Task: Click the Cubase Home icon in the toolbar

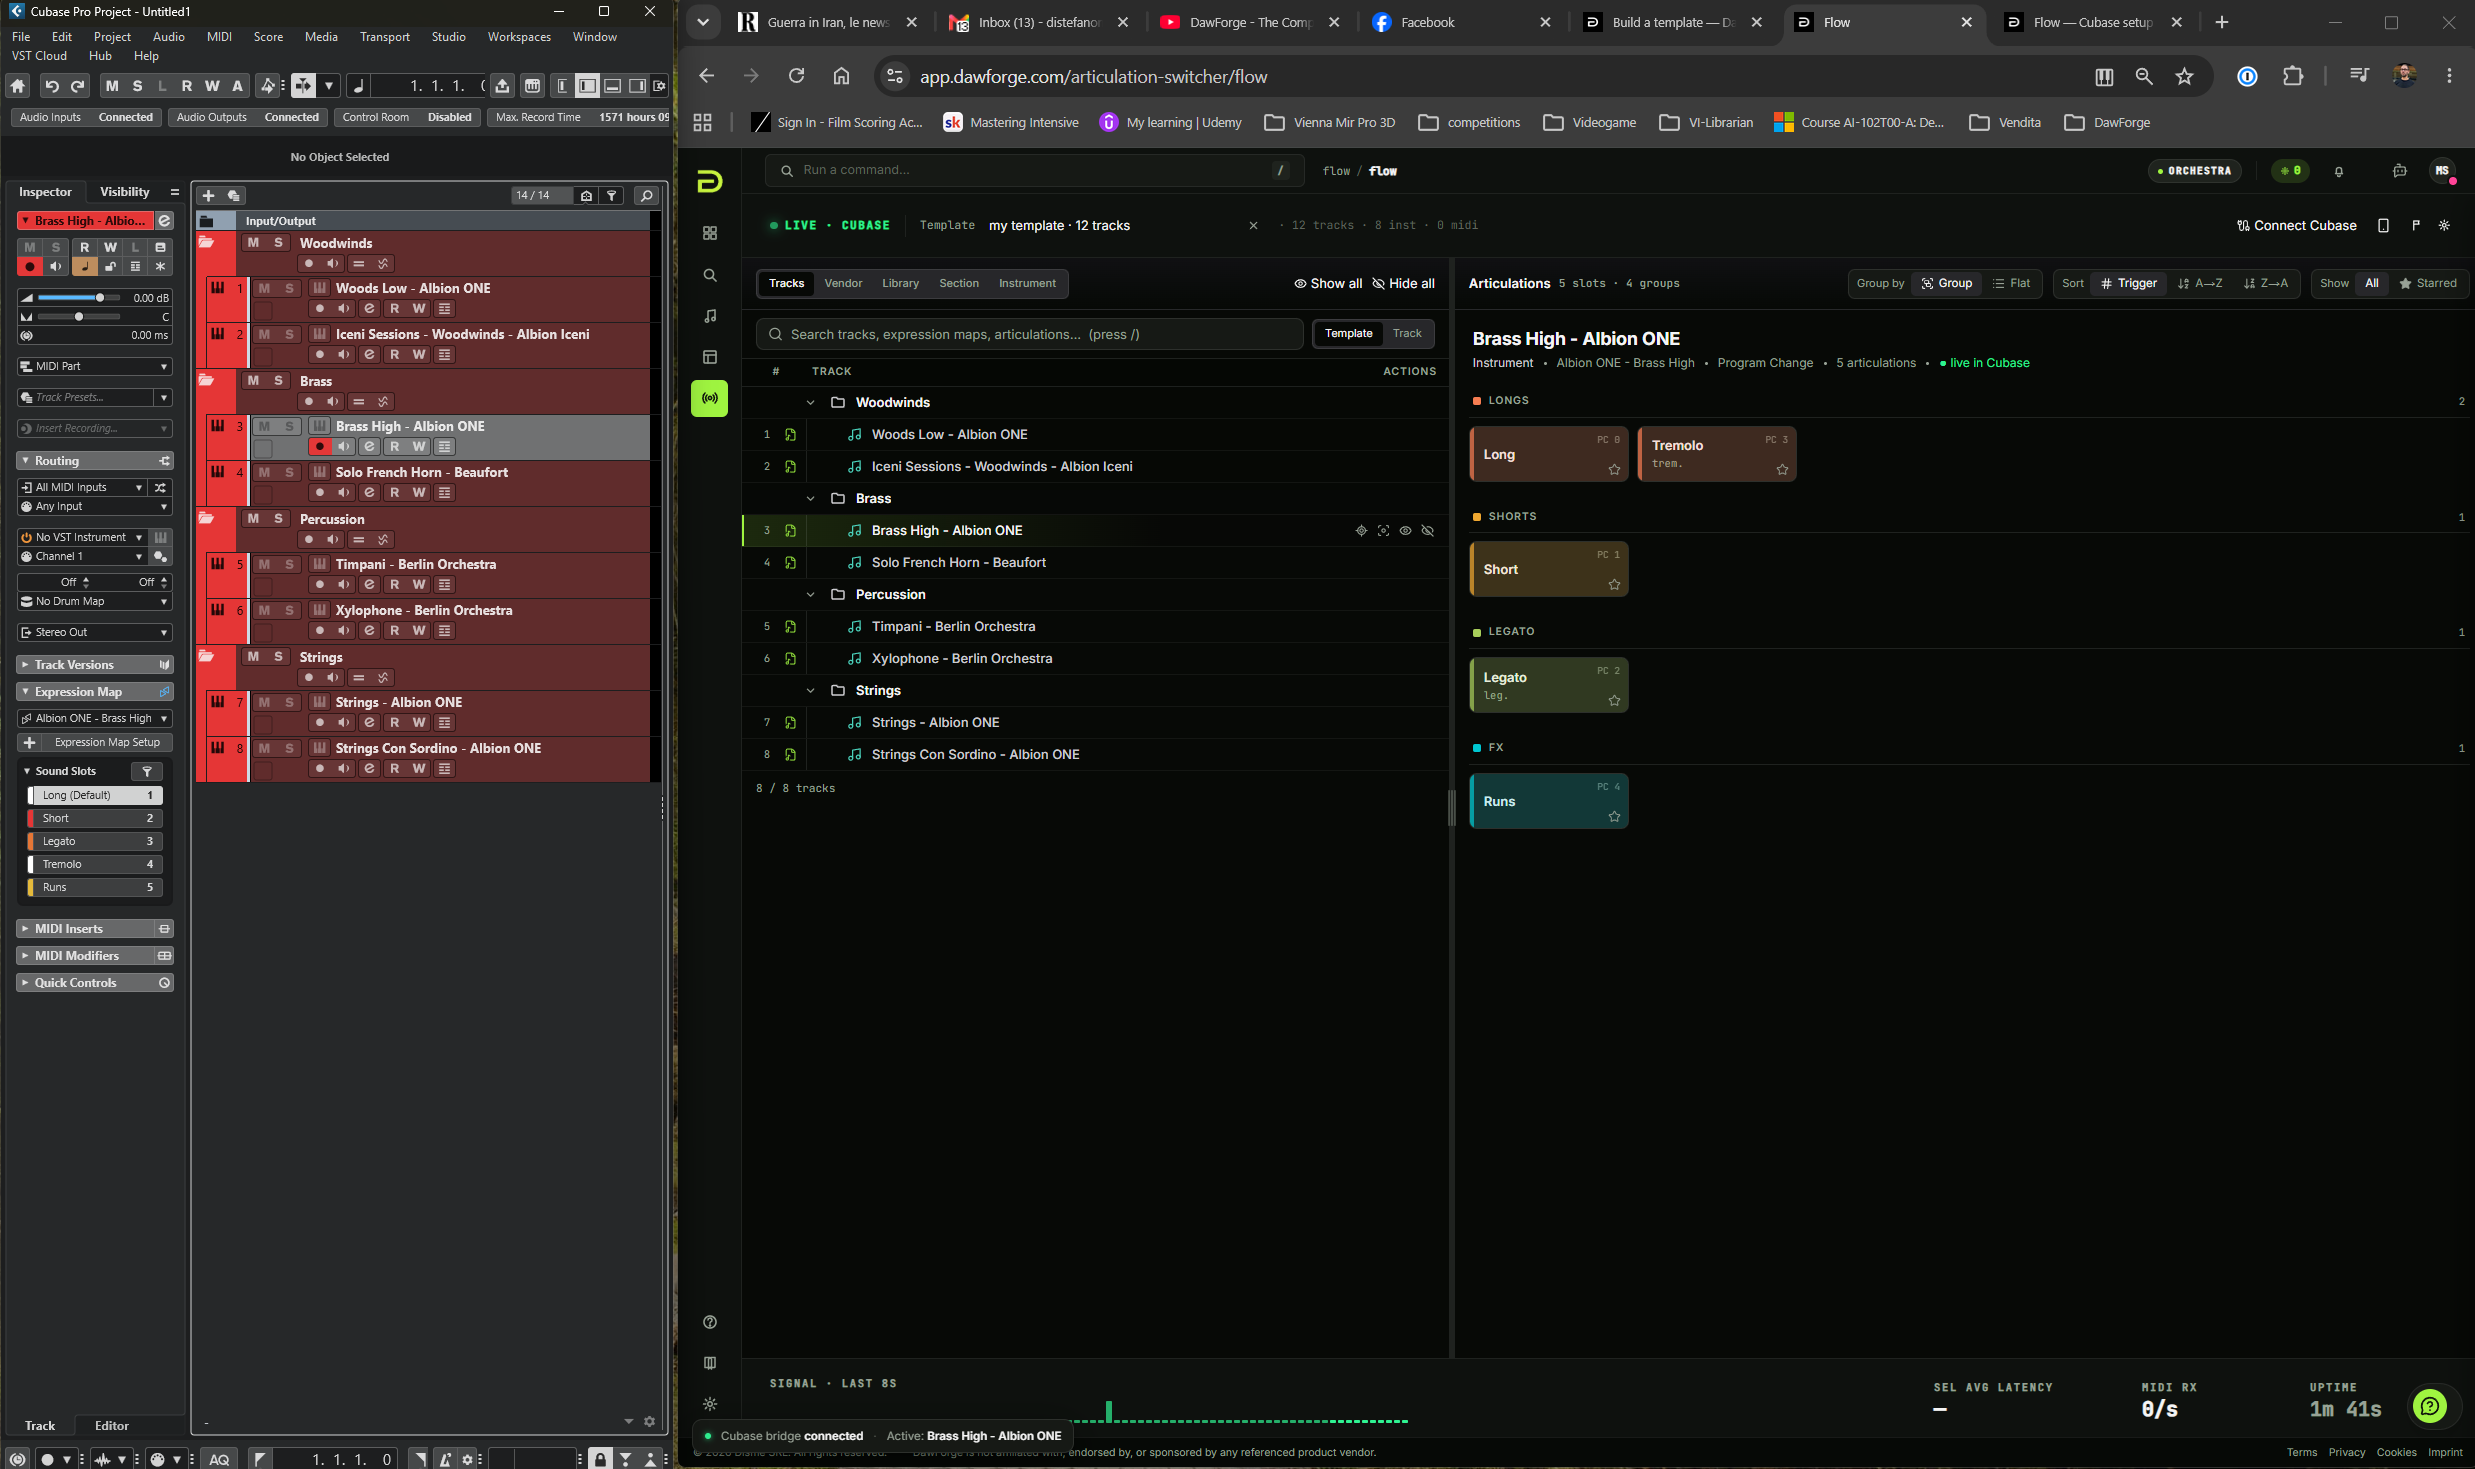Action: [x=18, y=86]
